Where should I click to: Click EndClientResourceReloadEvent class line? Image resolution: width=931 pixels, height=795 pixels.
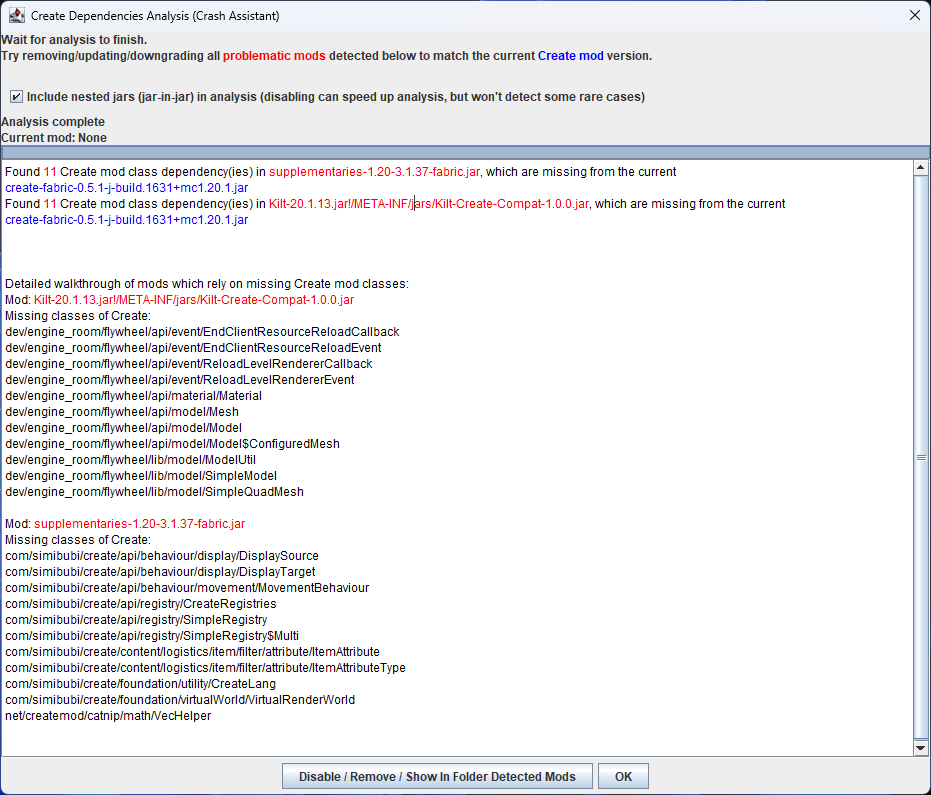[193, 348]
